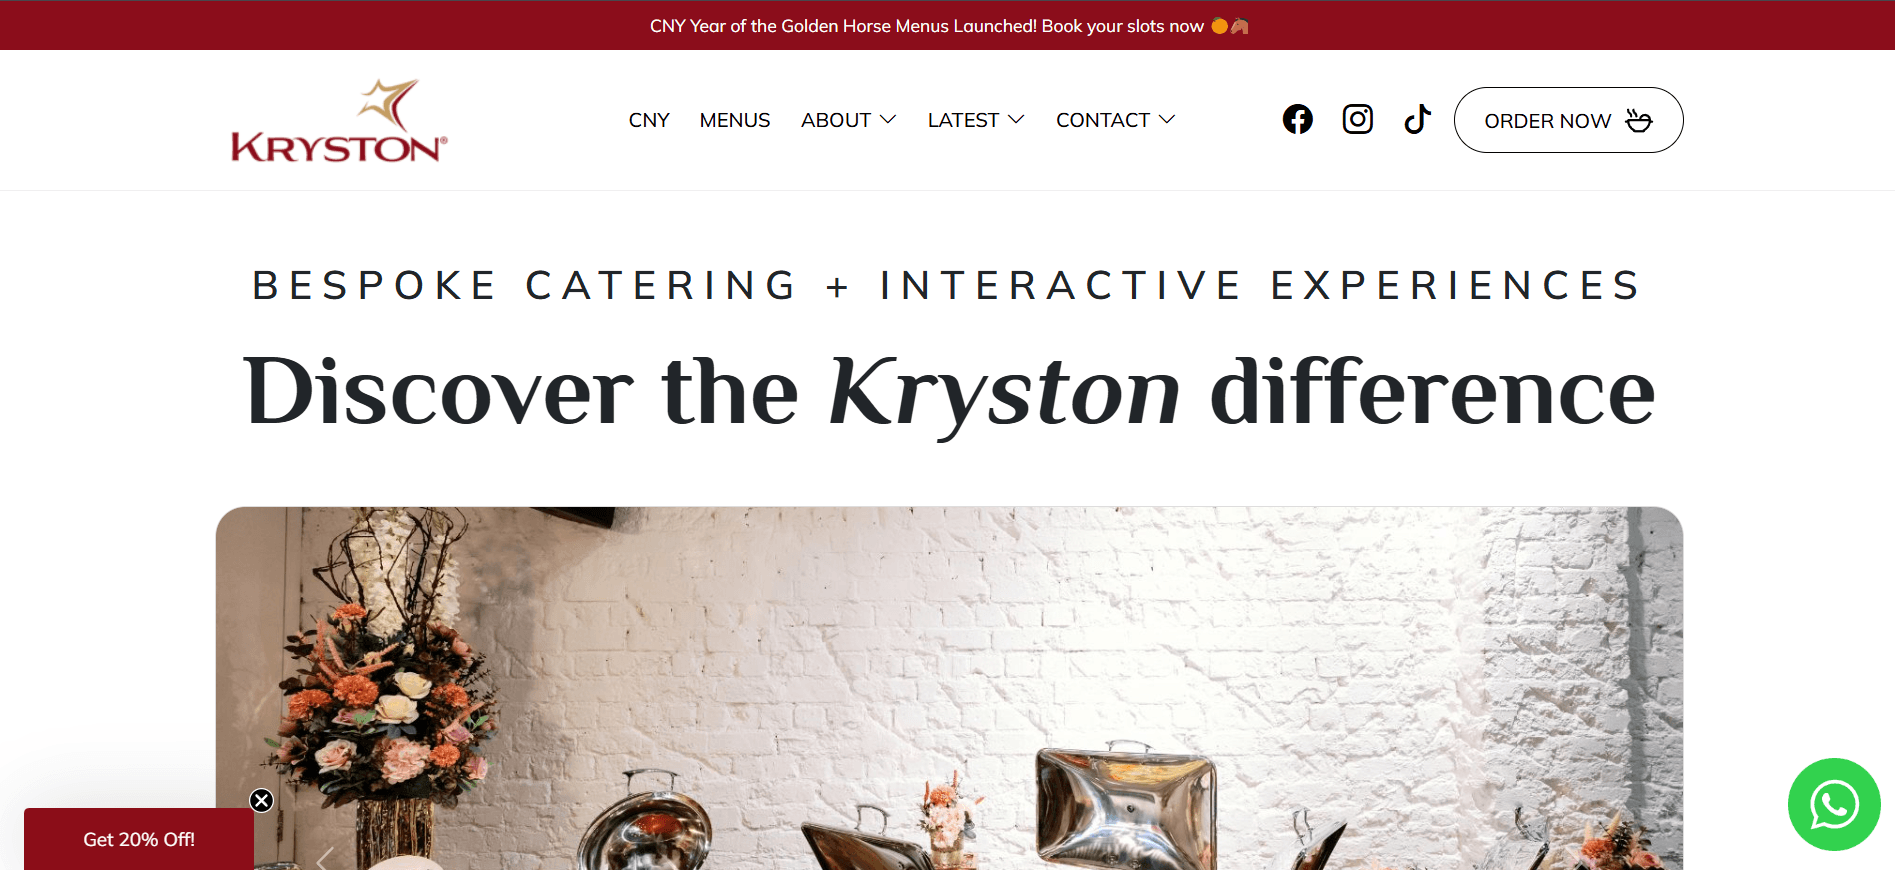Select the ABOUT navigation label
Viewport: 1895px width, 870px height.
836,120
